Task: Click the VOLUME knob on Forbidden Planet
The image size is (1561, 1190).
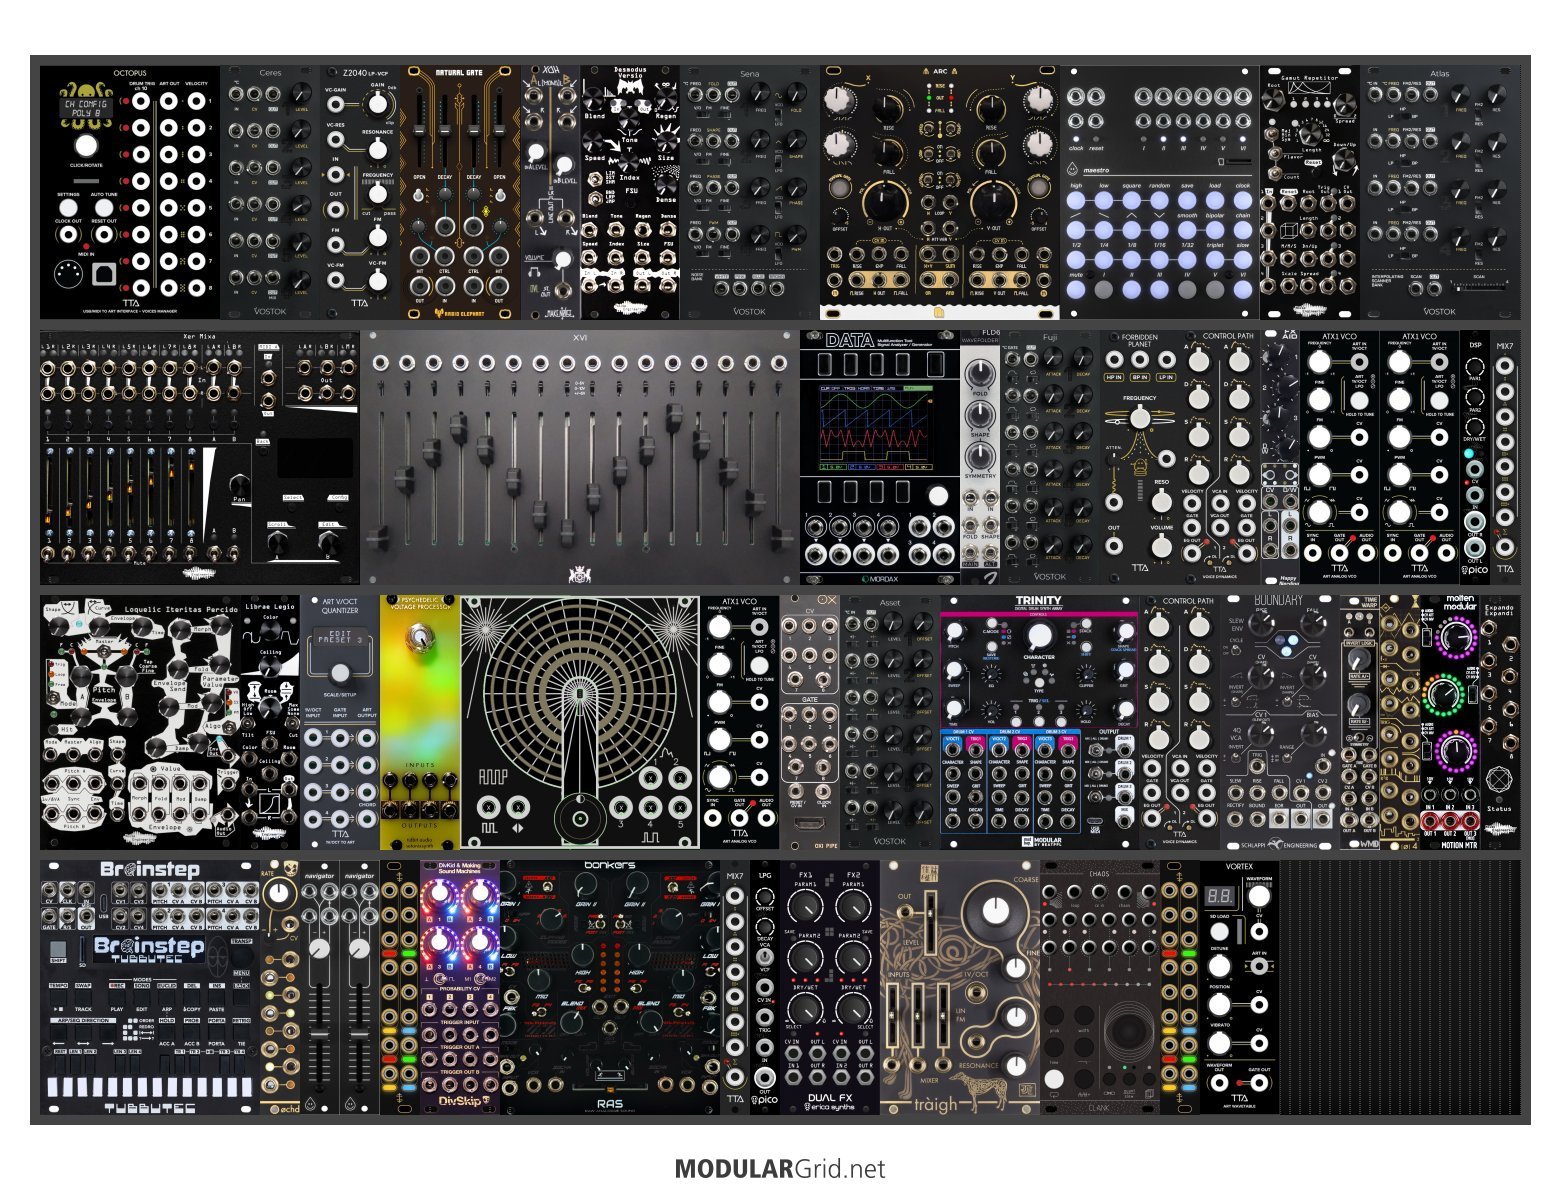Action: coord(1160,546)
